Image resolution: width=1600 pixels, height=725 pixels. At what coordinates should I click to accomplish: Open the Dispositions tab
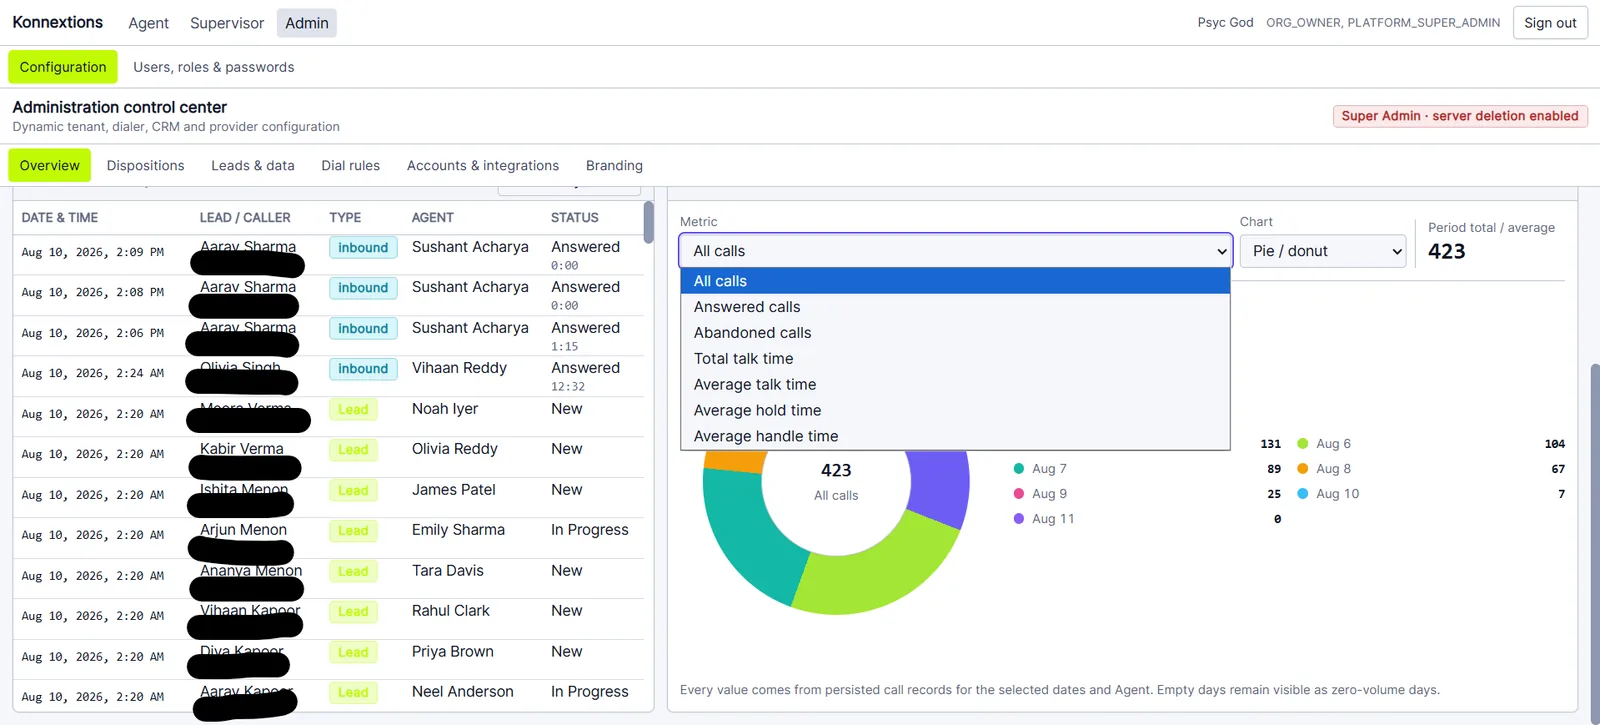click(146, 165)
